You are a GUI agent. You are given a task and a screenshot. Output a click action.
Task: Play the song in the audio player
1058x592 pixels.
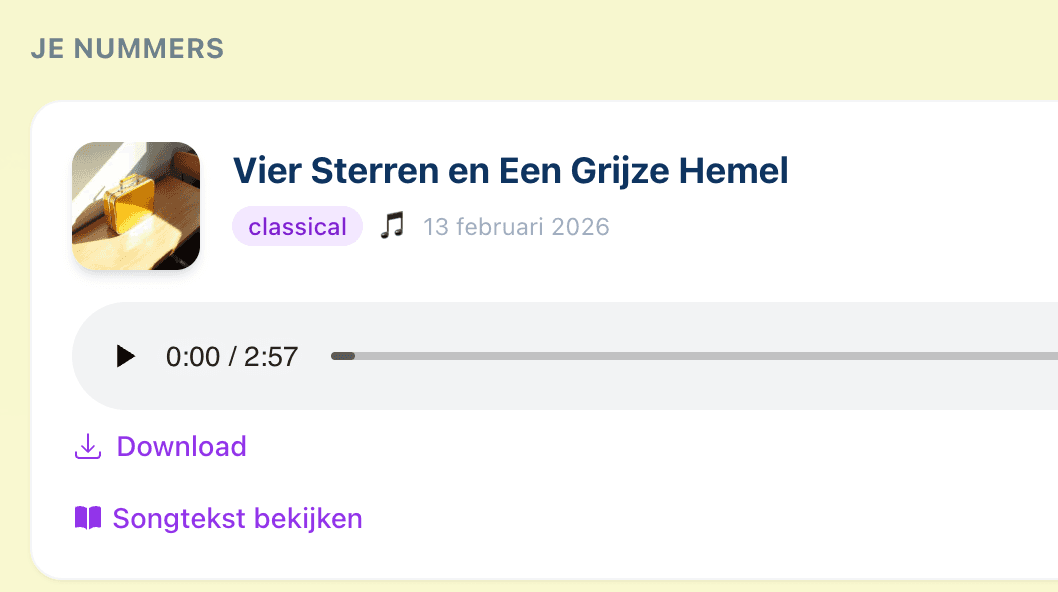(124, 356)
